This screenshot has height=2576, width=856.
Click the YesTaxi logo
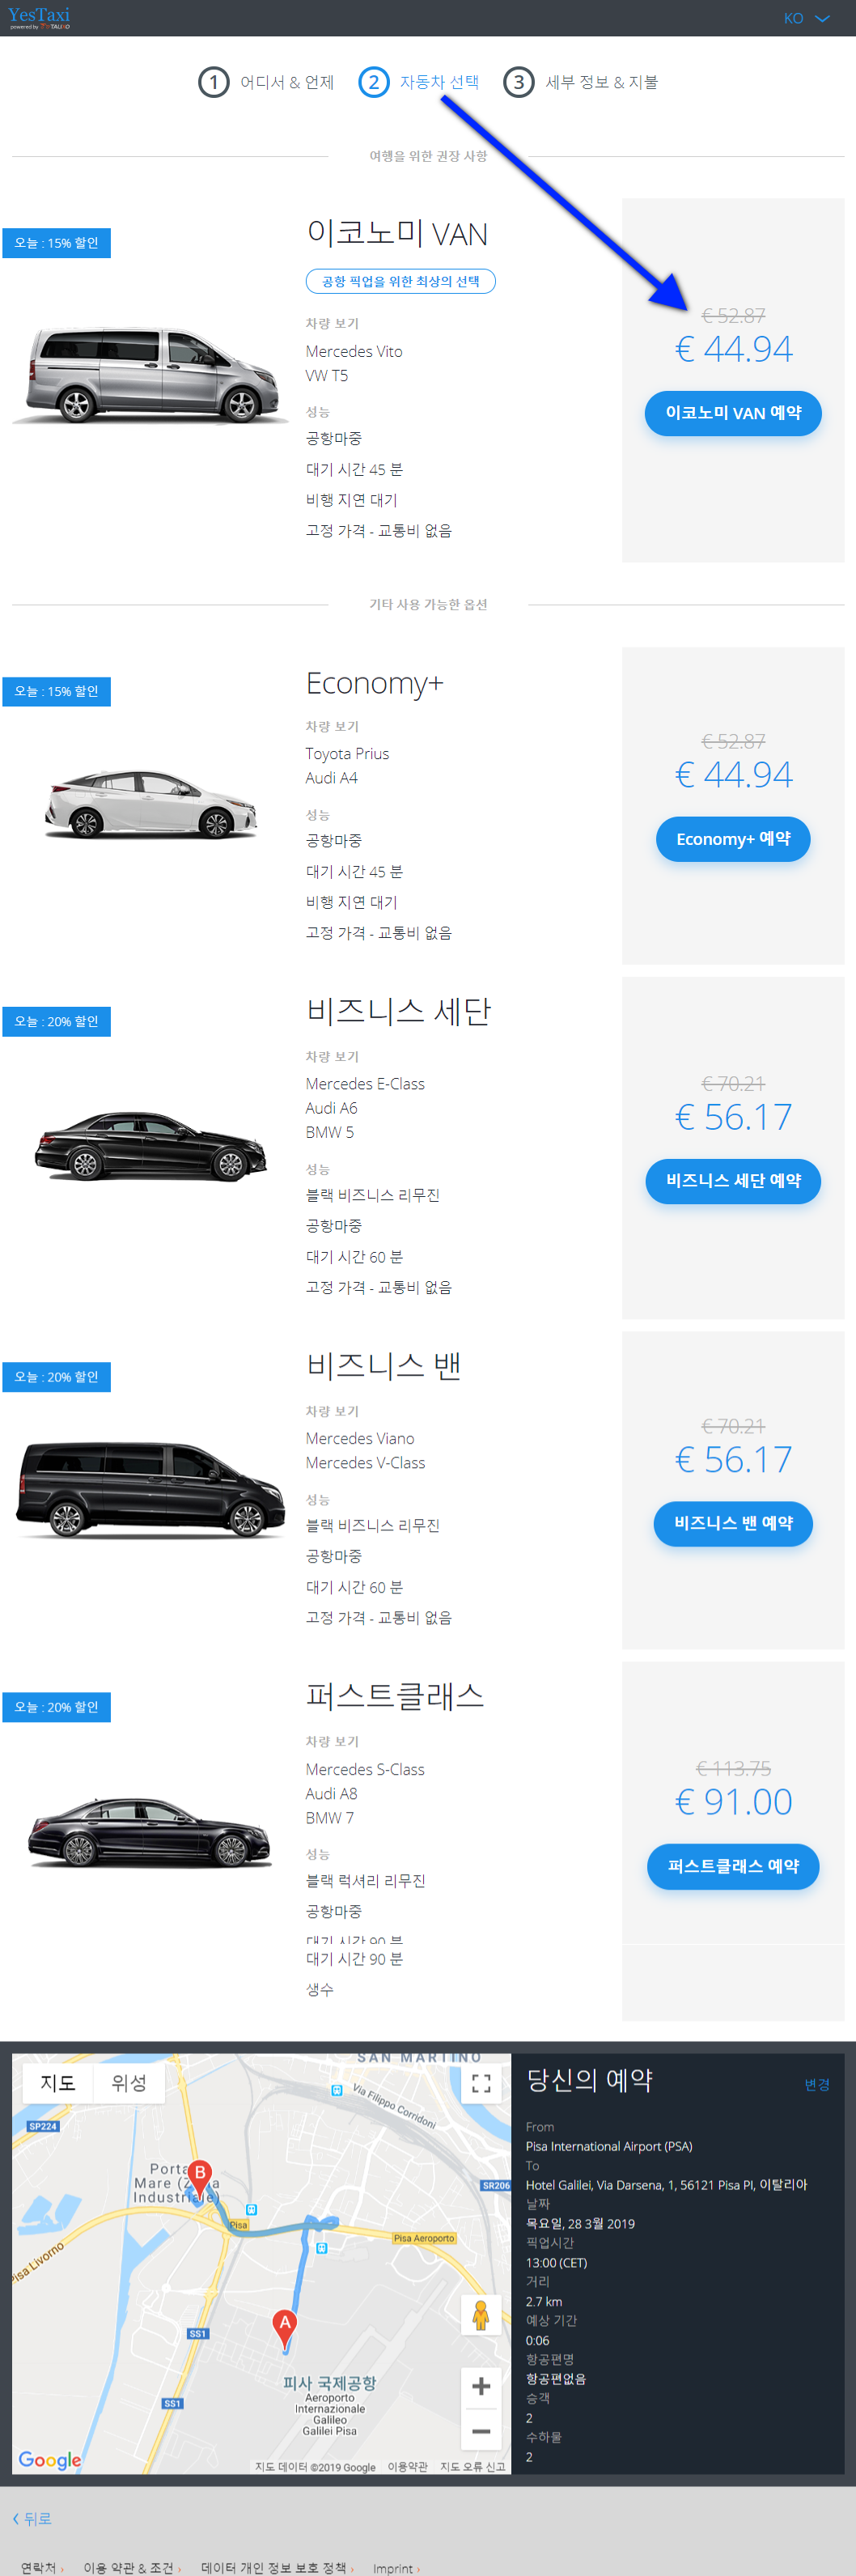tap(39, 17)
